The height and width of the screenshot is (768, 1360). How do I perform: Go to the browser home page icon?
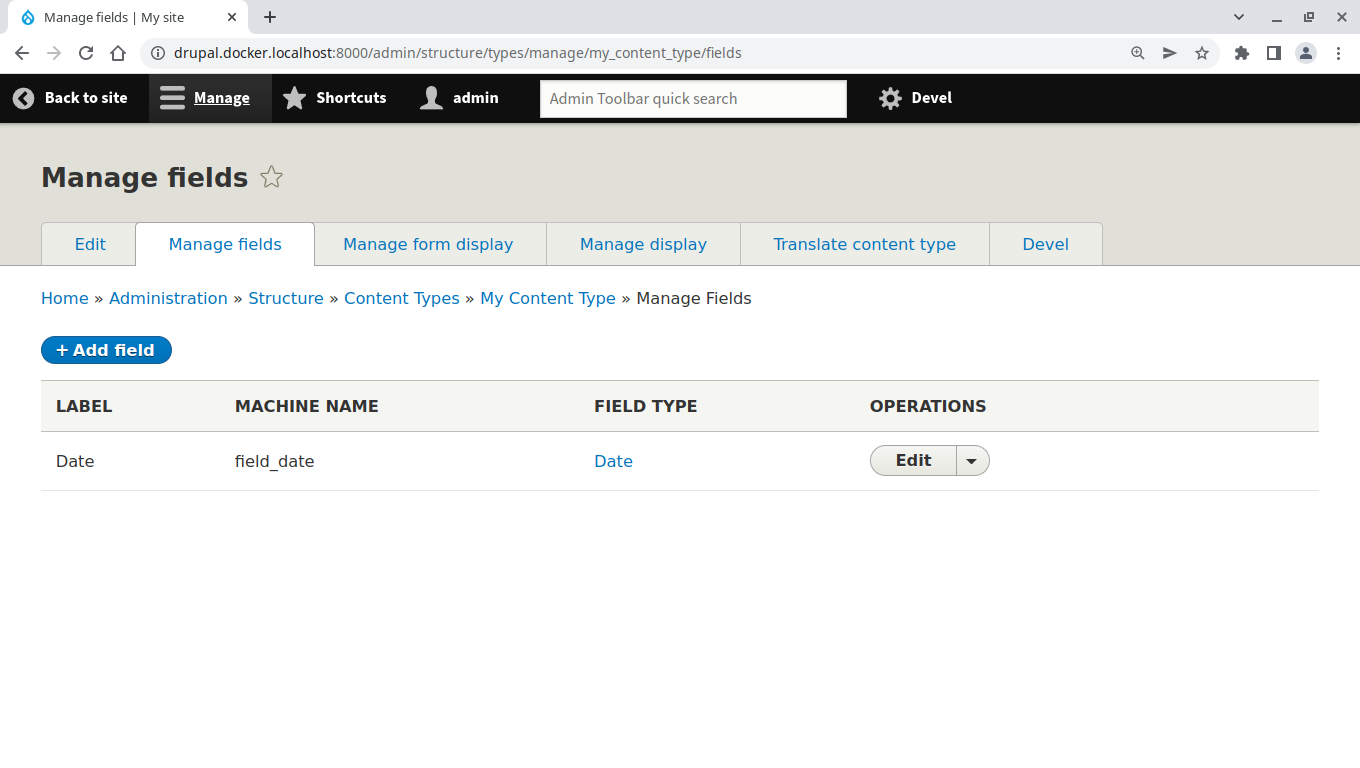pos(118,53)
